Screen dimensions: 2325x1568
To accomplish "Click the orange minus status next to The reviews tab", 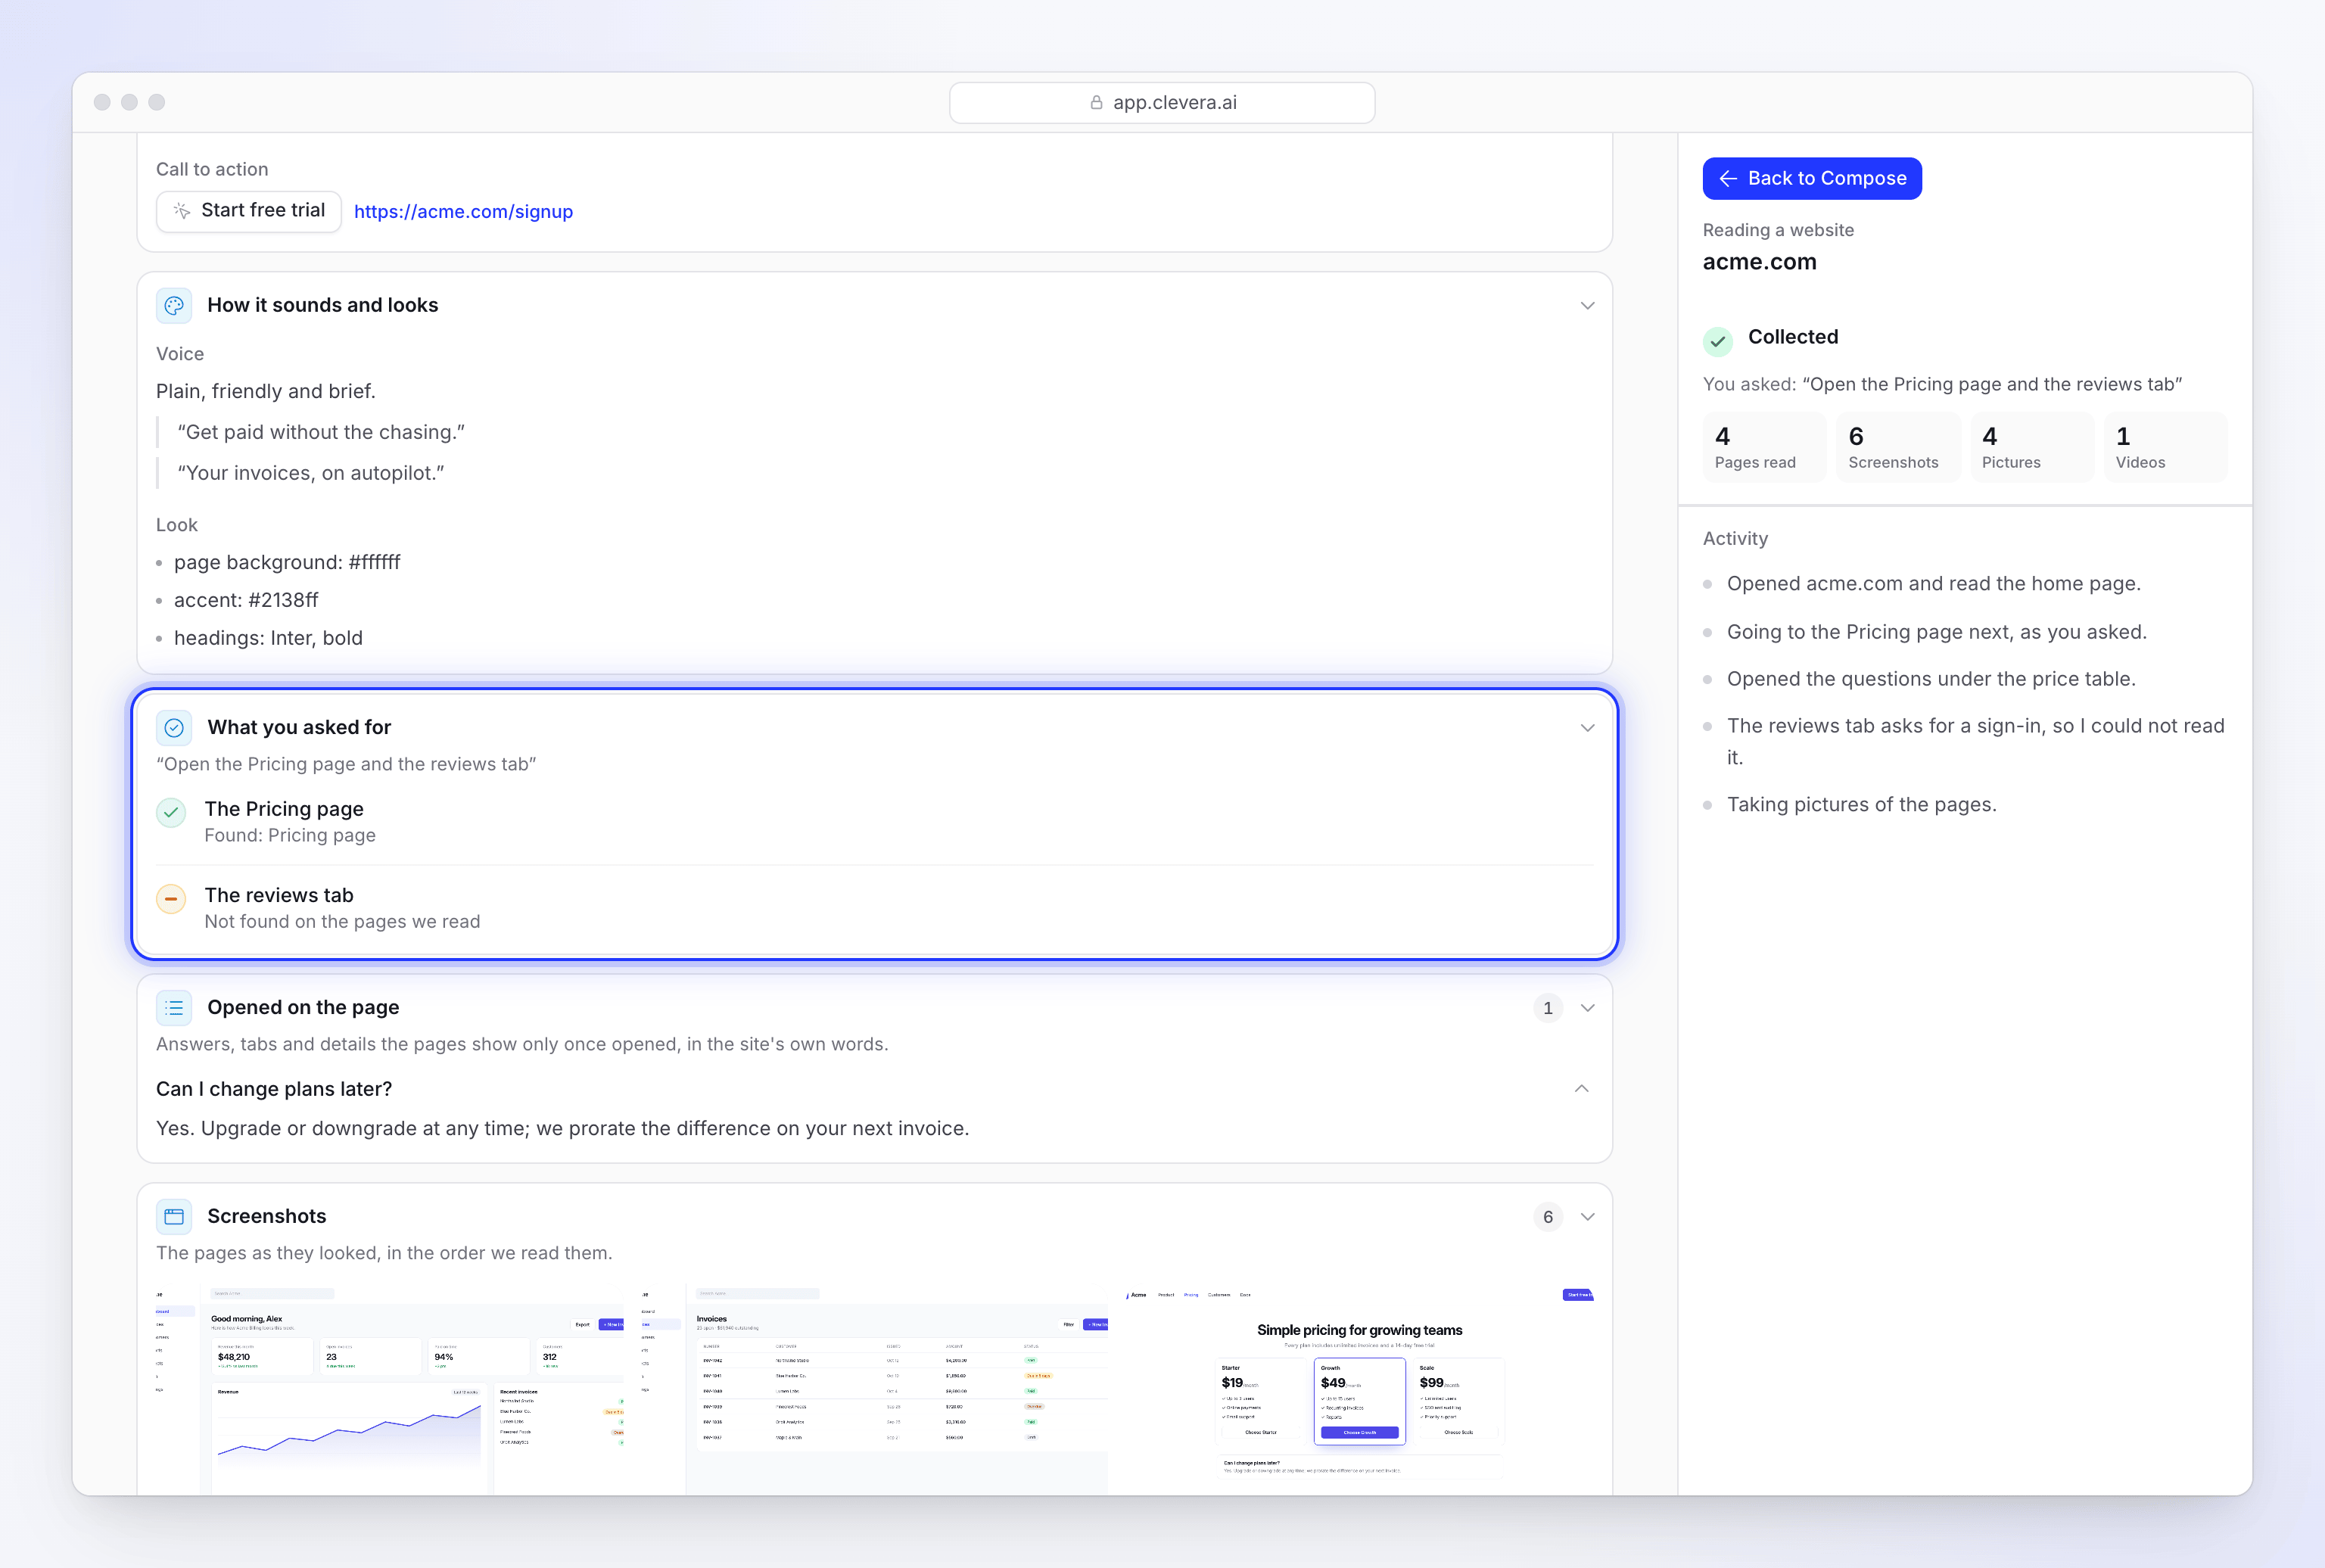I will (x=171, y=899).
